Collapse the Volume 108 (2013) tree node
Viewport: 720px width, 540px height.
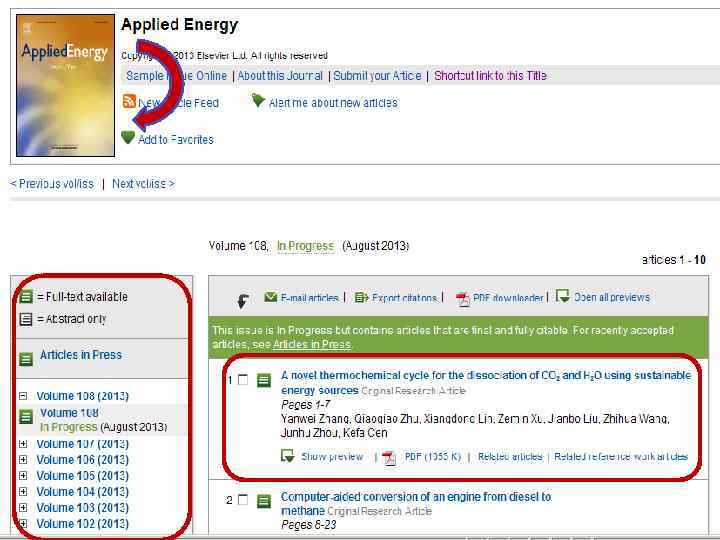[x=23, y=396]
